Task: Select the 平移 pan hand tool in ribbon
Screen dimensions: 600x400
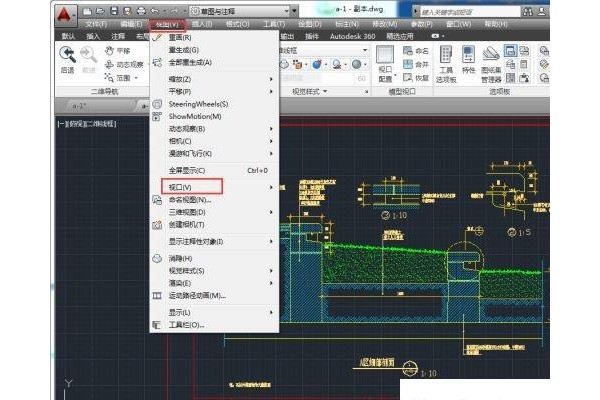Action: (118, 51)
